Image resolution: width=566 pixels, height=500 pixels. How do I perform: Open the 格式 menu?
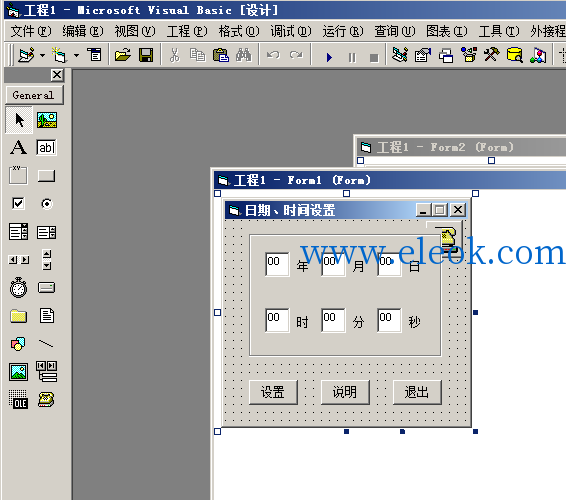point(239,31)
